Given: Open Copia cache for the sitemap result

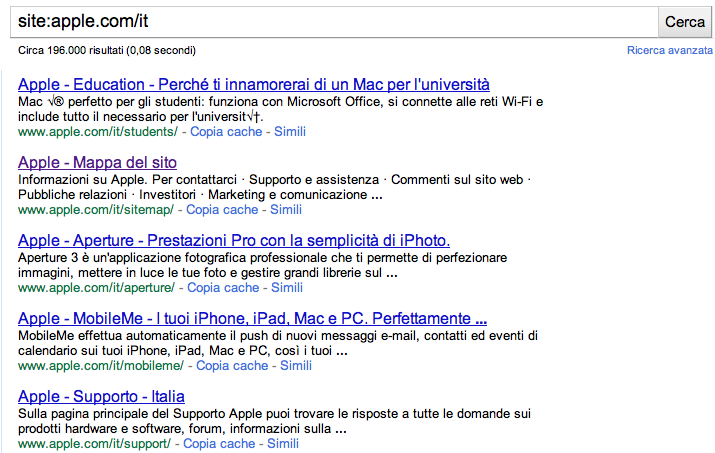Looking at the screenshot, I should pyautogui.click(x=220, y=210).
